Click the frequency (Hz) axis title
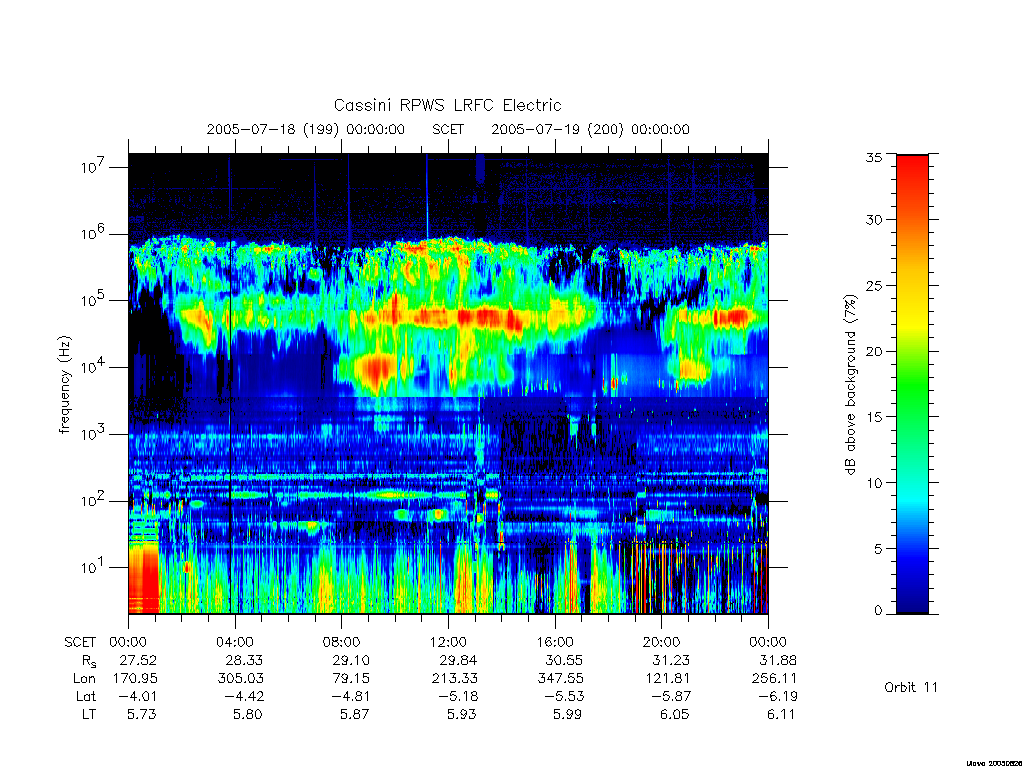Image resolution: width=1024 pixels, height=768 pixels. tap(64, 385)
